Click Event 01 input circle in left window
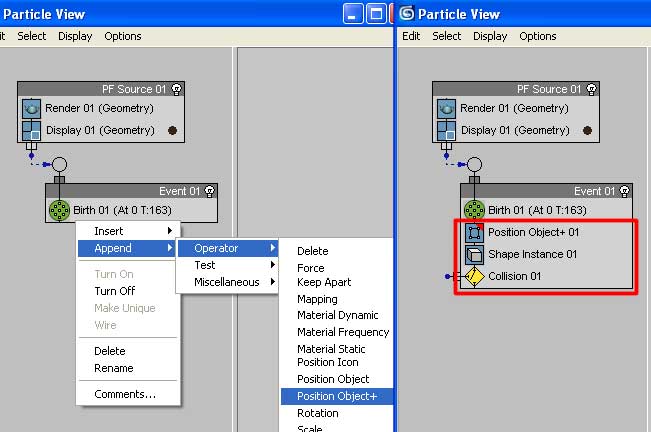 [59, 164]
